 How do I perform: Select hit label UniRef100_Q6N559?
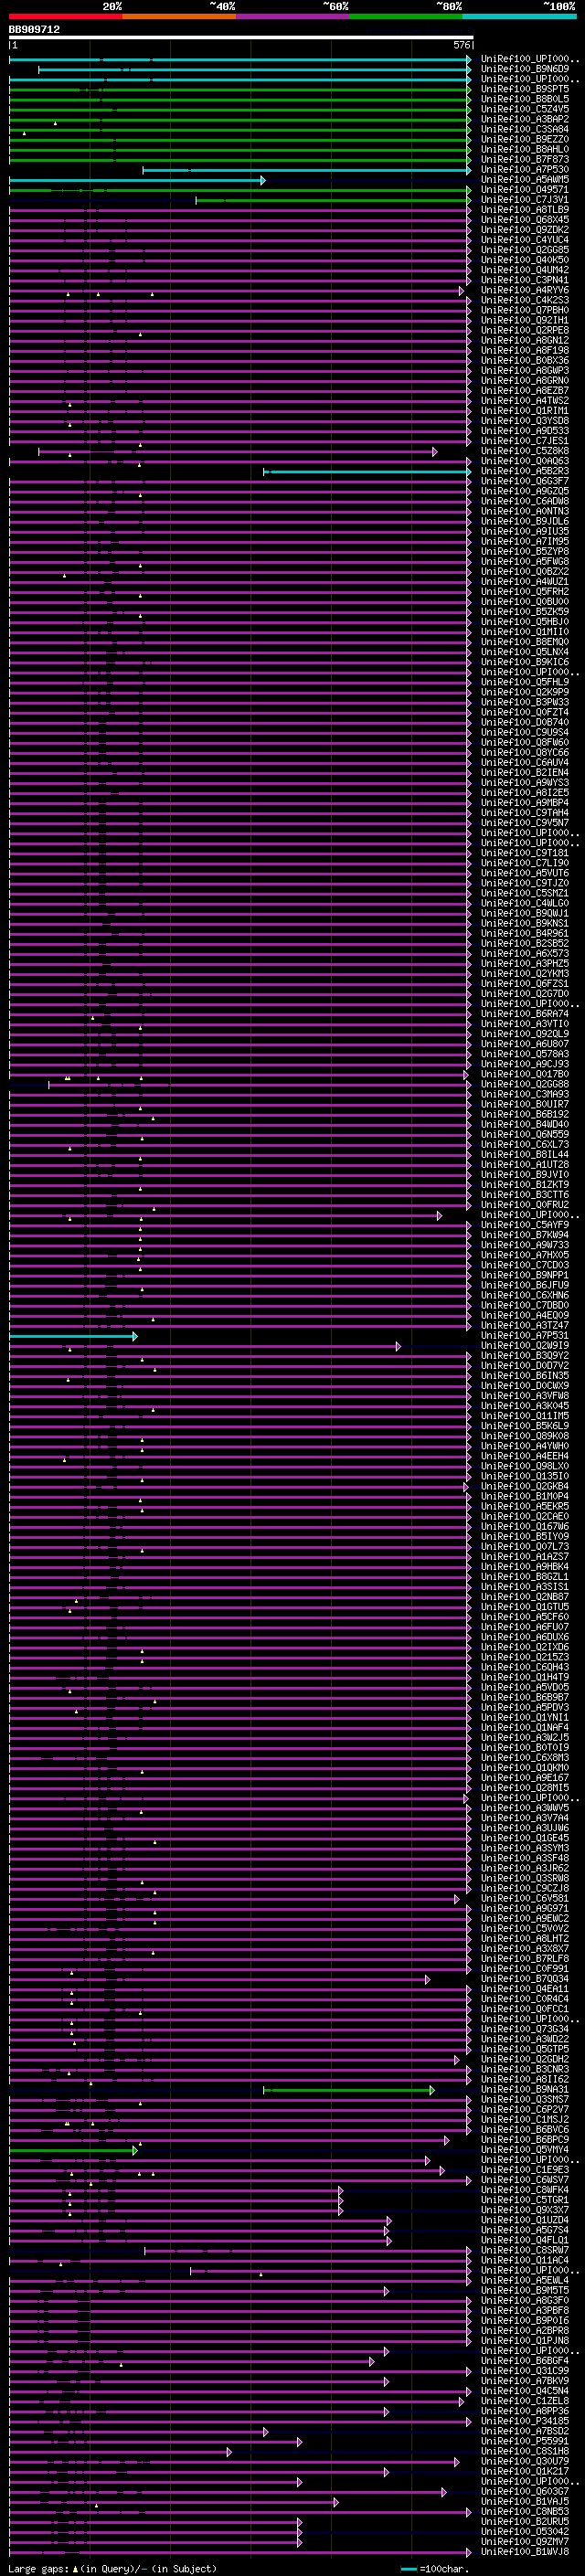525,1134
